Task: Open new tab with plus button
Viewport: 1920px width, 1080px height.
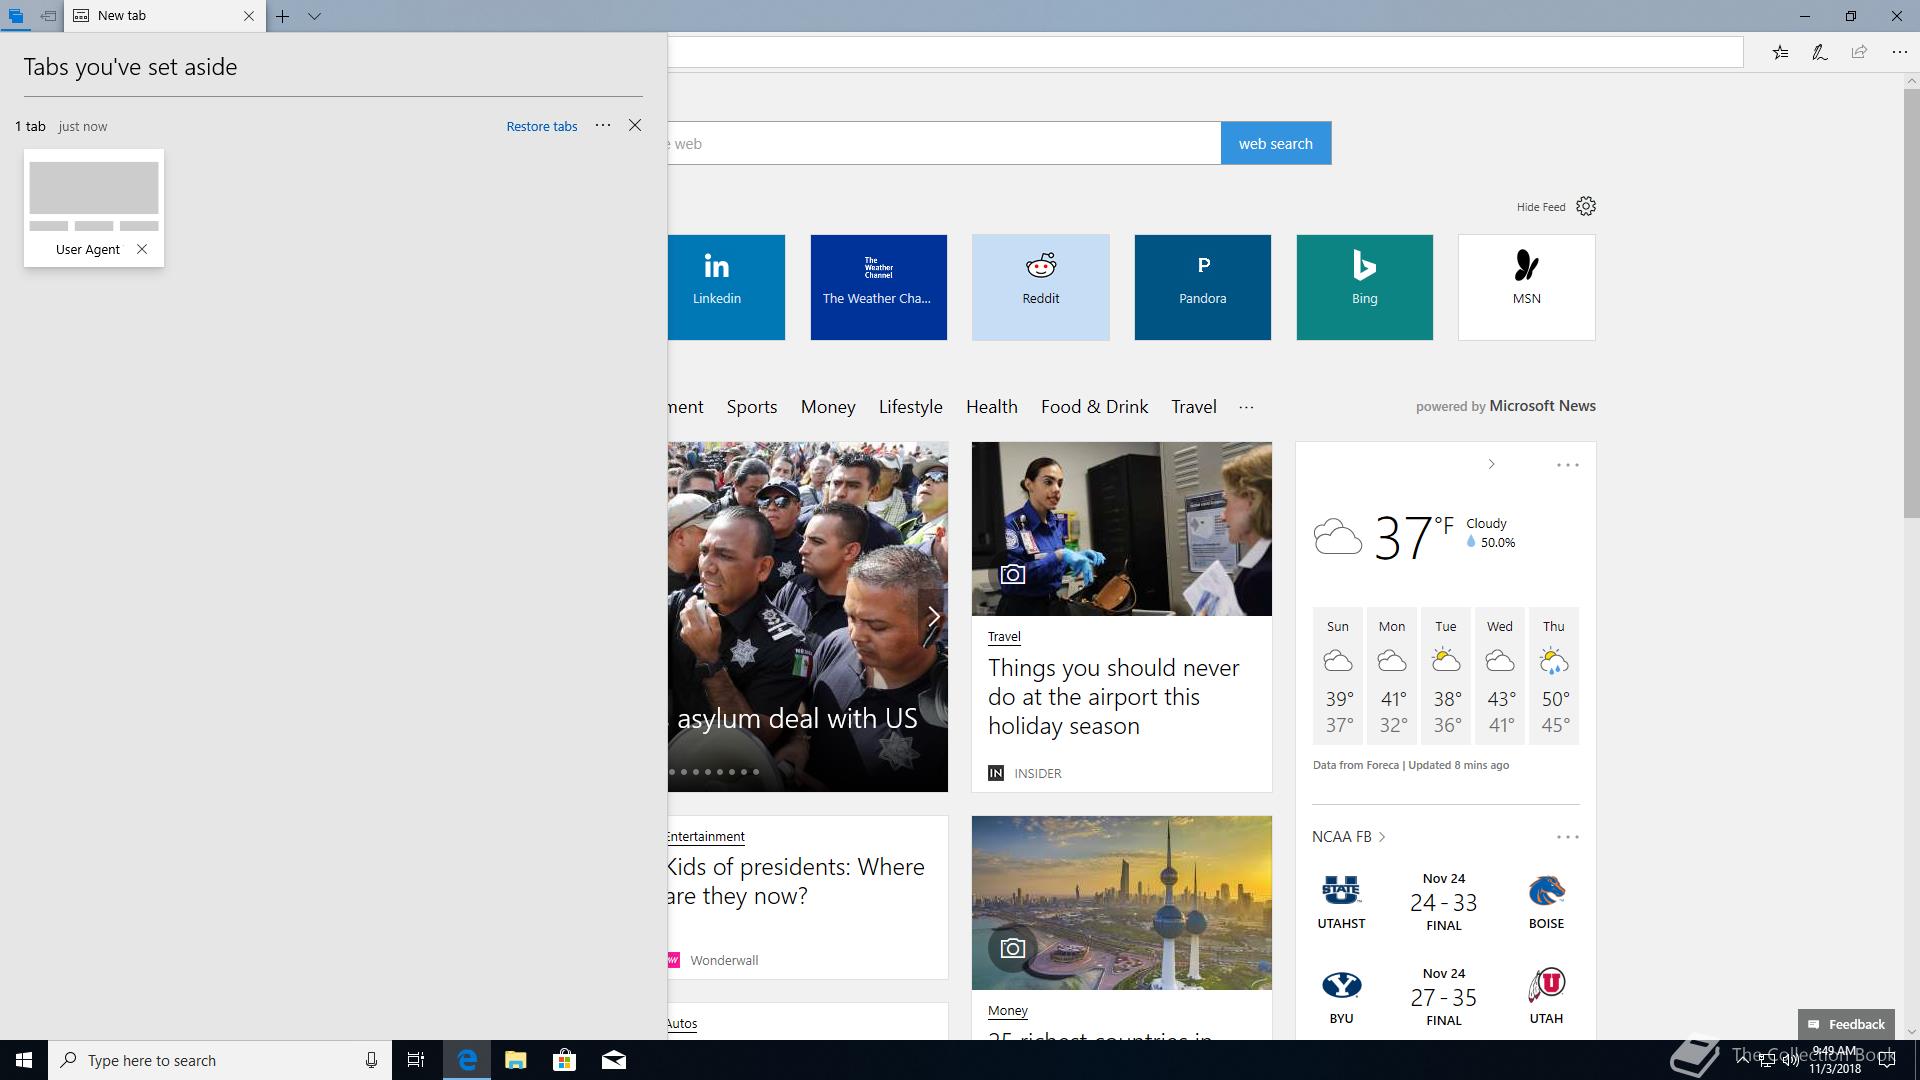Action: (283, 16)
